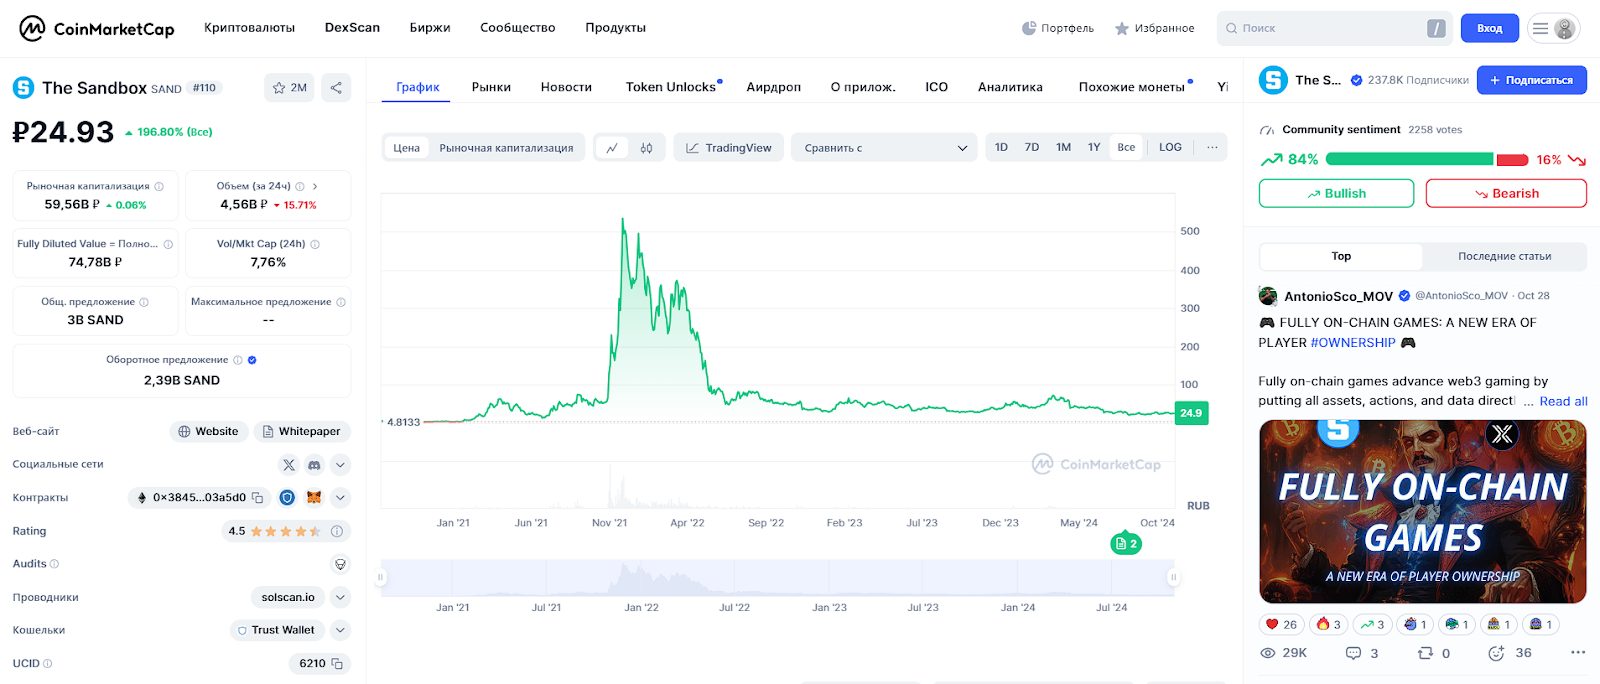Open the Token Unlocks tab
This screenshot has width=1600, height=684.
pos(671,87)
